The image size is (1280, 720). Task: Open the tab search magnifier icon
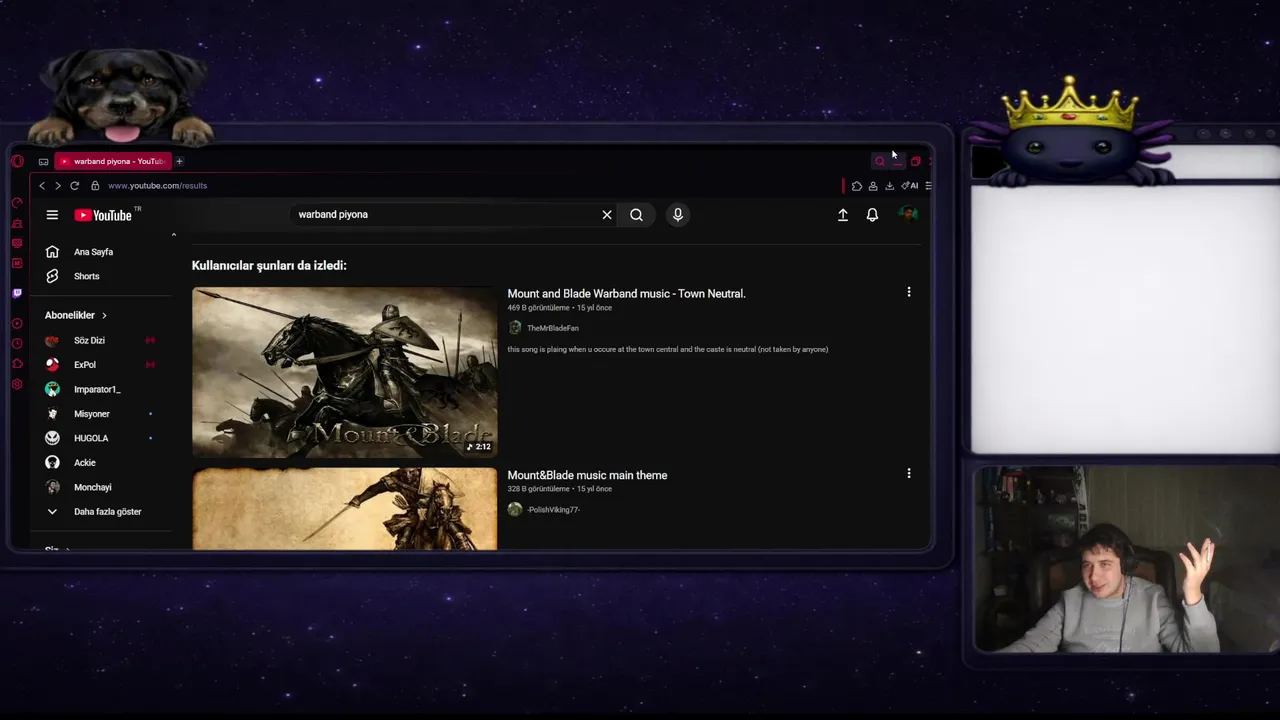(880, 161)
